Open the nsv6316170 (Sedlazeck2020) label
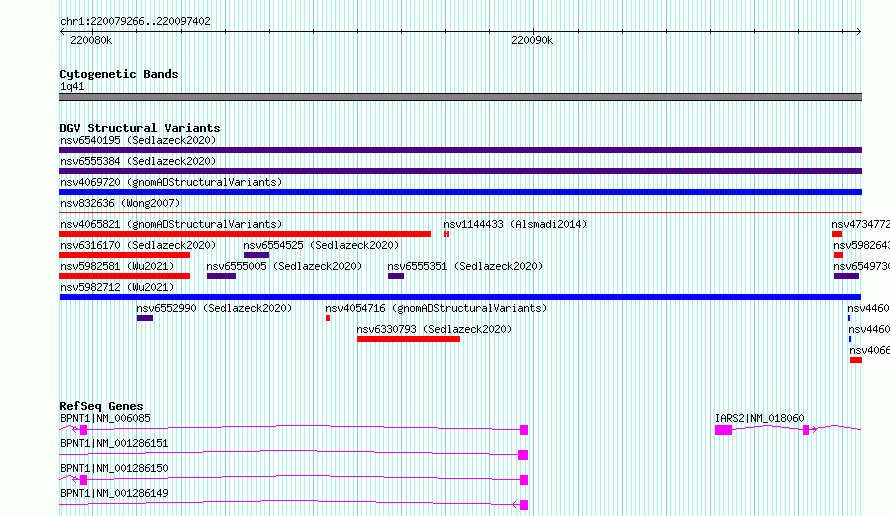Image resolution: width=890 pixels, height=516 pixels. (x=138, y=245)
